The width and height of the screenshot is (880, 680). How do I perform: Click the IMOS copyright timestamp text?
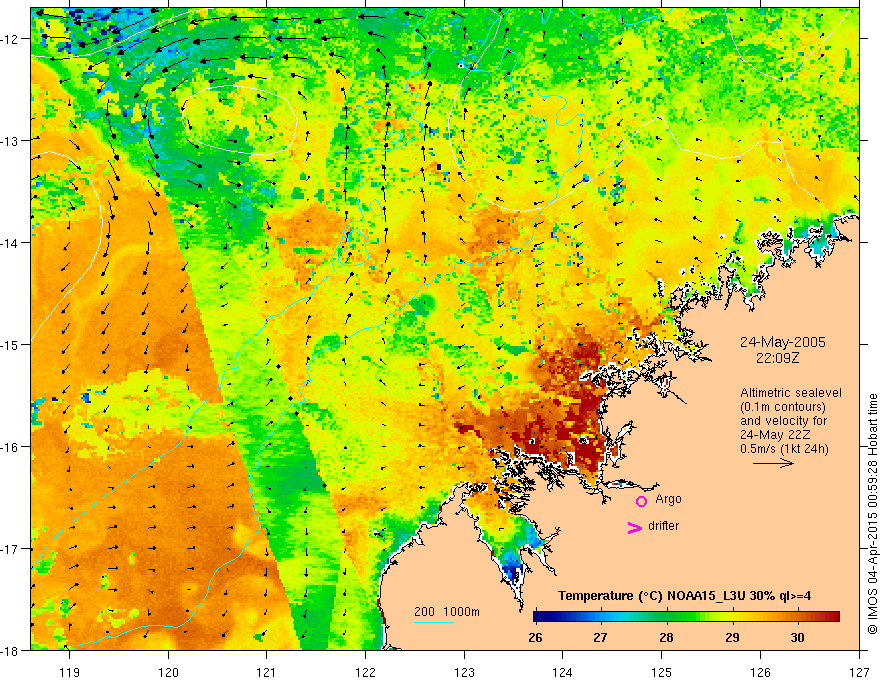(x=872, y=514)
